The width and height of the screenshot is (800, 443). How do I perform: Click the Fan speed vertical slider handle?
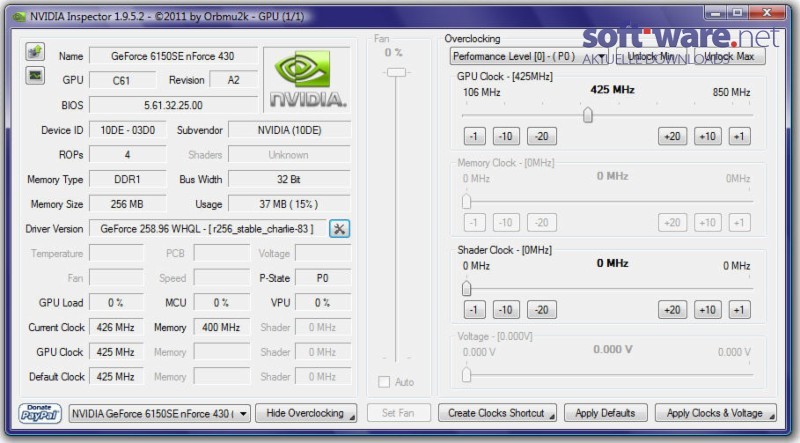tap(396, 72)
